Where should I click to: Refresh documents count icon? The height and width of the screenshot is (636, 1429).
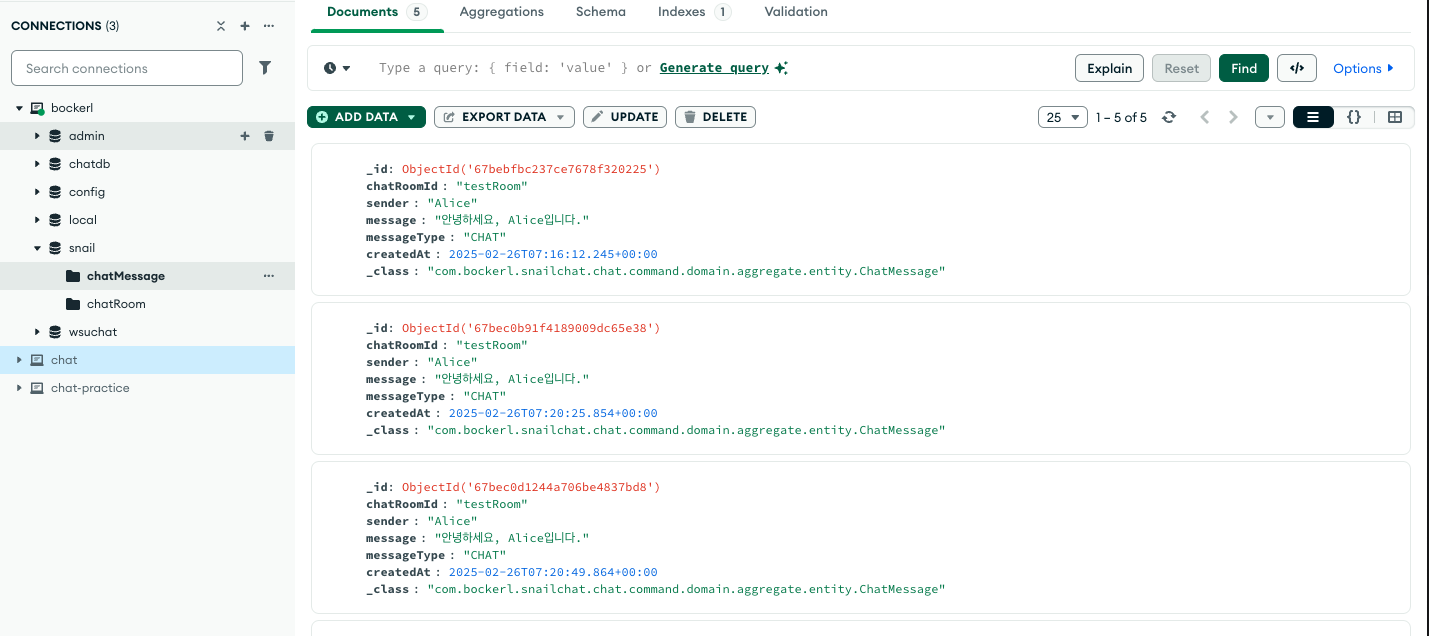1169,117
